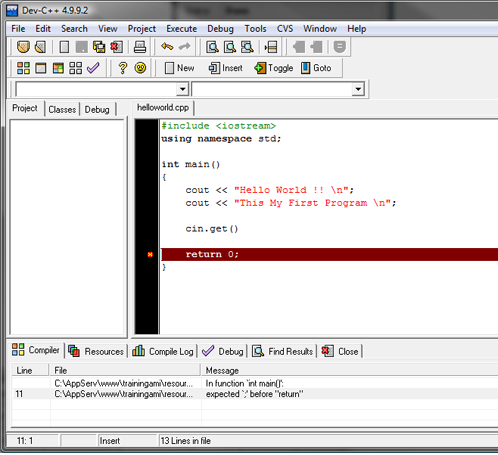Switch to the Classes tab

[x=62, y=109]
